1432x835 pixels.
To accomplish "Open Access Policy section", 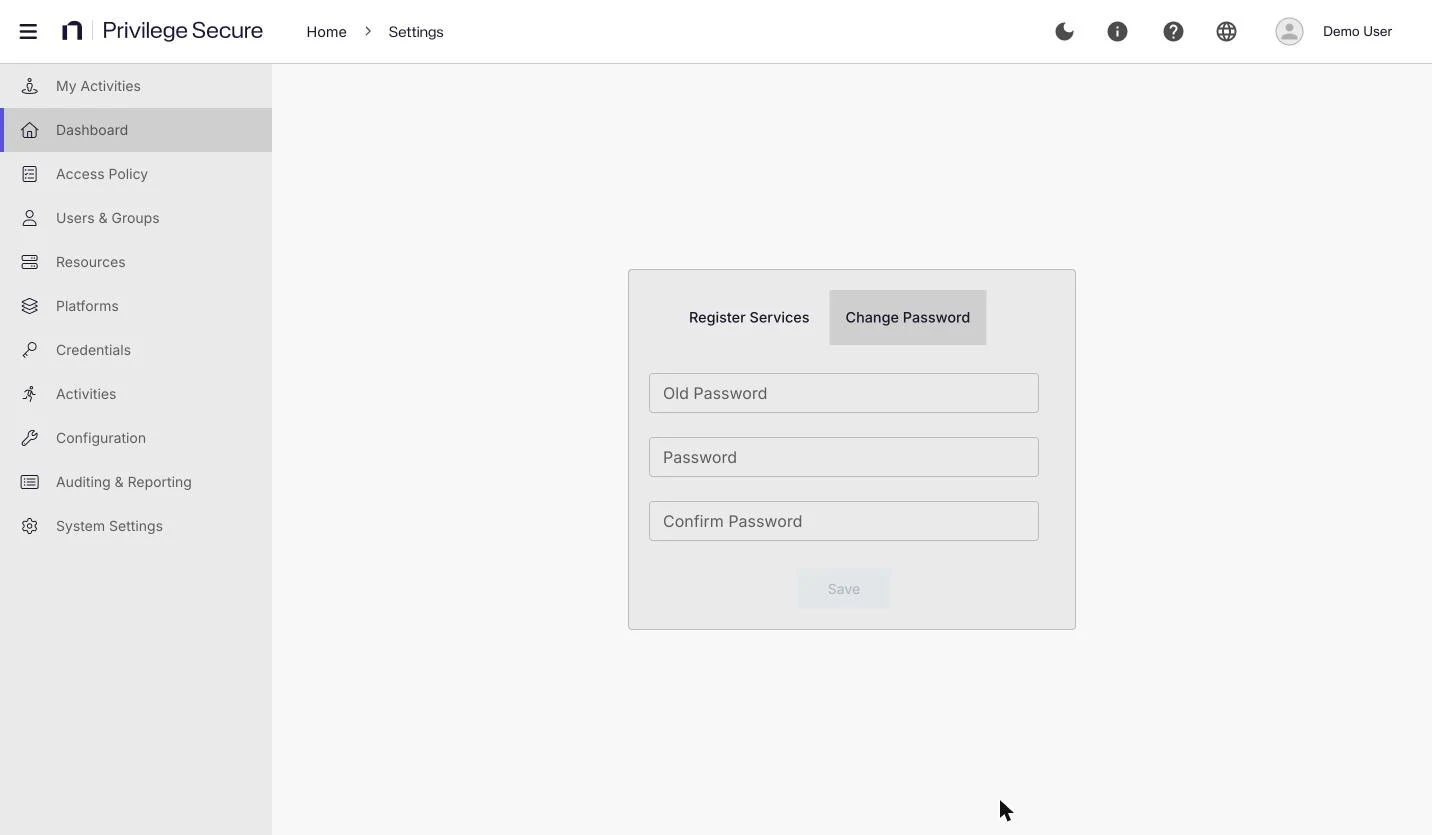I will click(x=136, y=174).
